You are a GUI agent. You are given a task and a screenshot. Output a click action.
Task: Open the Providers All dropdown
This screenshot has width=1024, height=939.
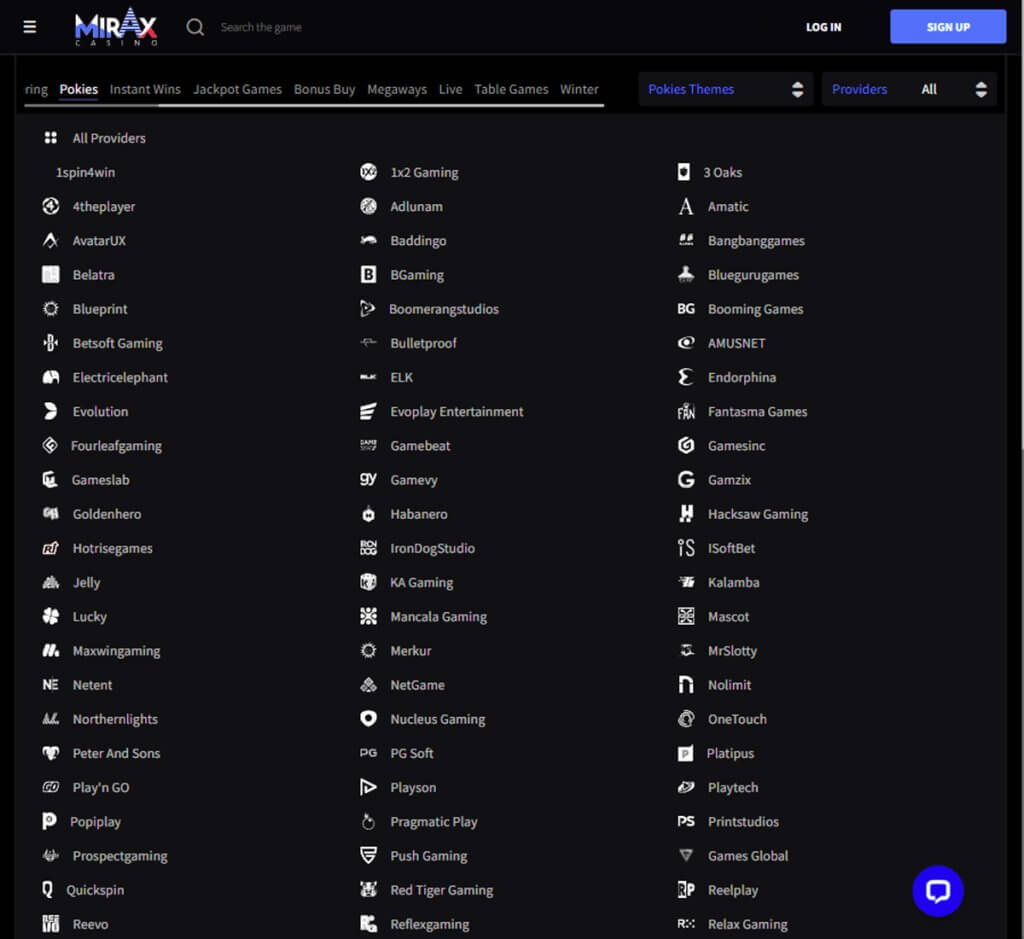coord(909,89)
